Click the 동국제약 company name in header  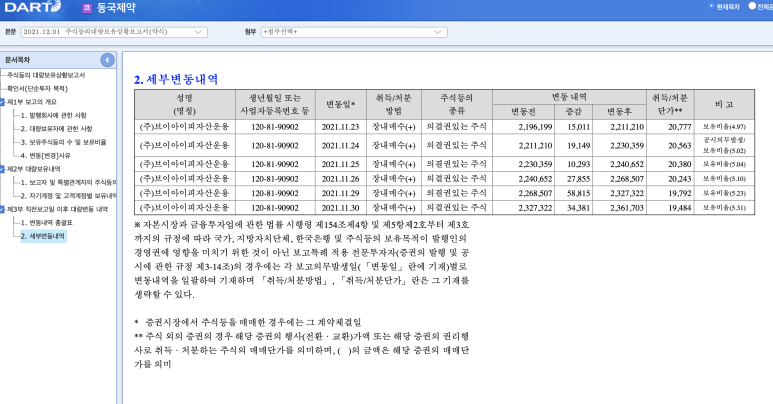pos(116,8)
